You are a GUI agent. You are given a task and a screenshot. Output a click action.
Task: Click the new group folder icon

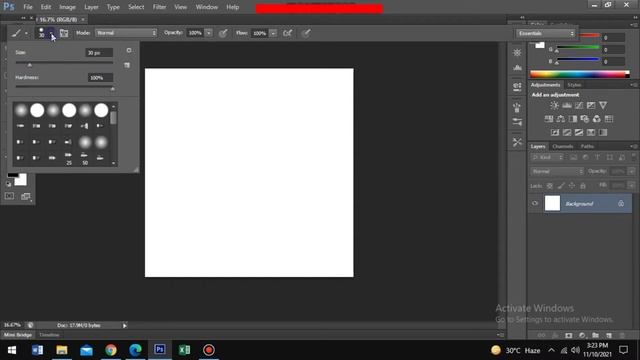point(596,336)
